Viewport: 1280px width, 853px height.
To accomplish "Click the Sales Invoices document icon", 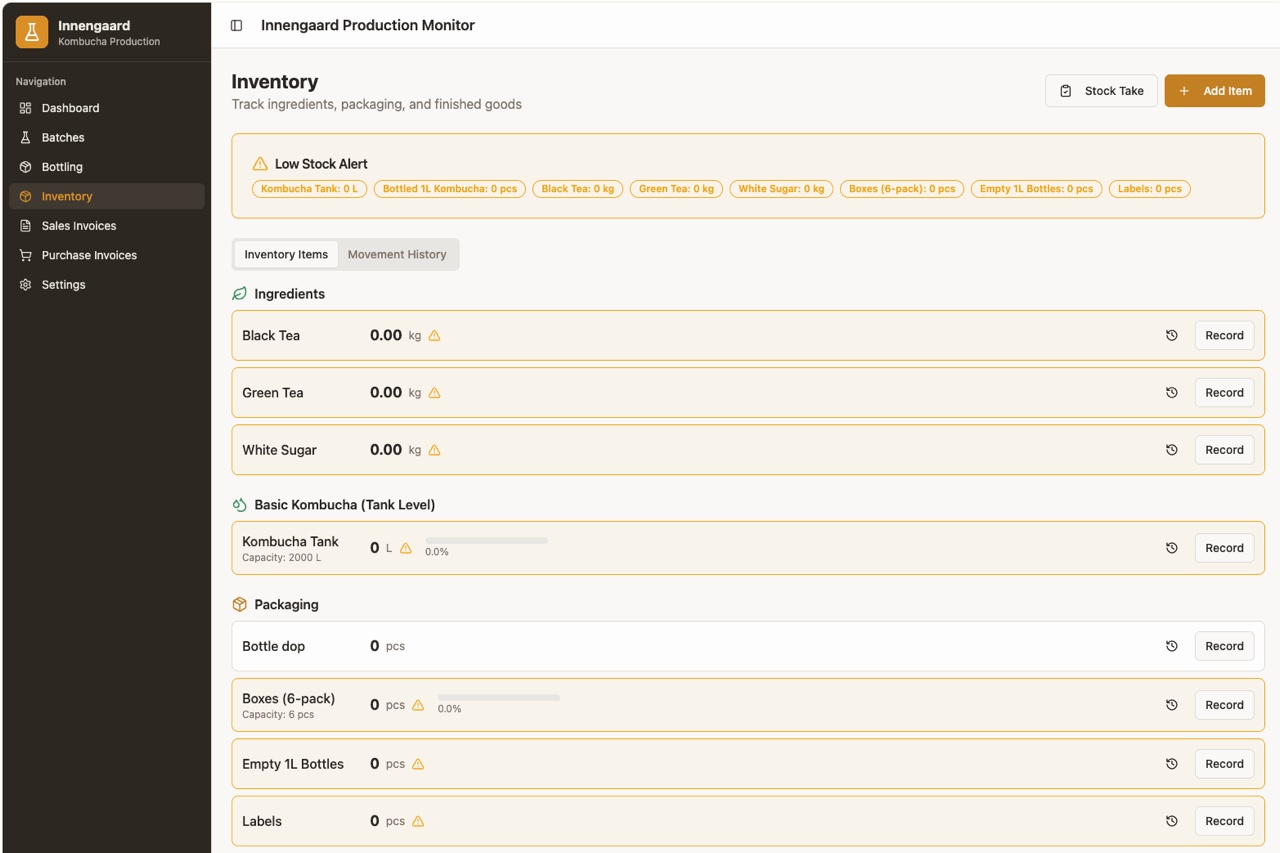I will coord(25,225).
